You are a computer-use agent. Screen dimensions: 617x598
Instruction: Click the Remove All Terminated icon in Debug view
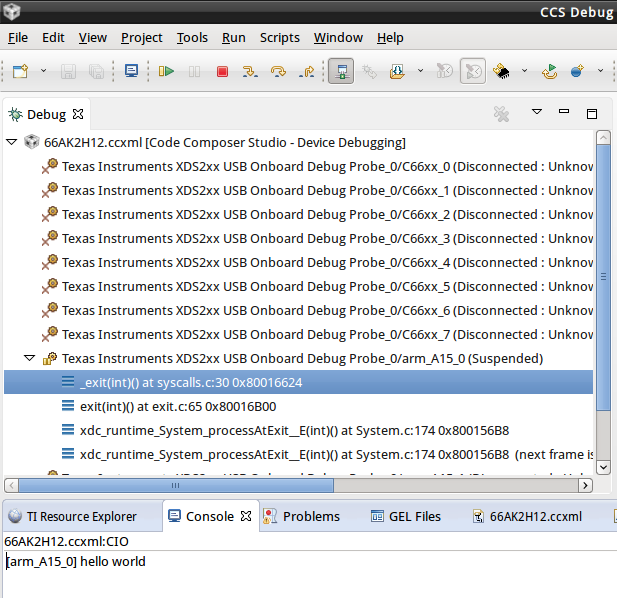pos(501,114)
